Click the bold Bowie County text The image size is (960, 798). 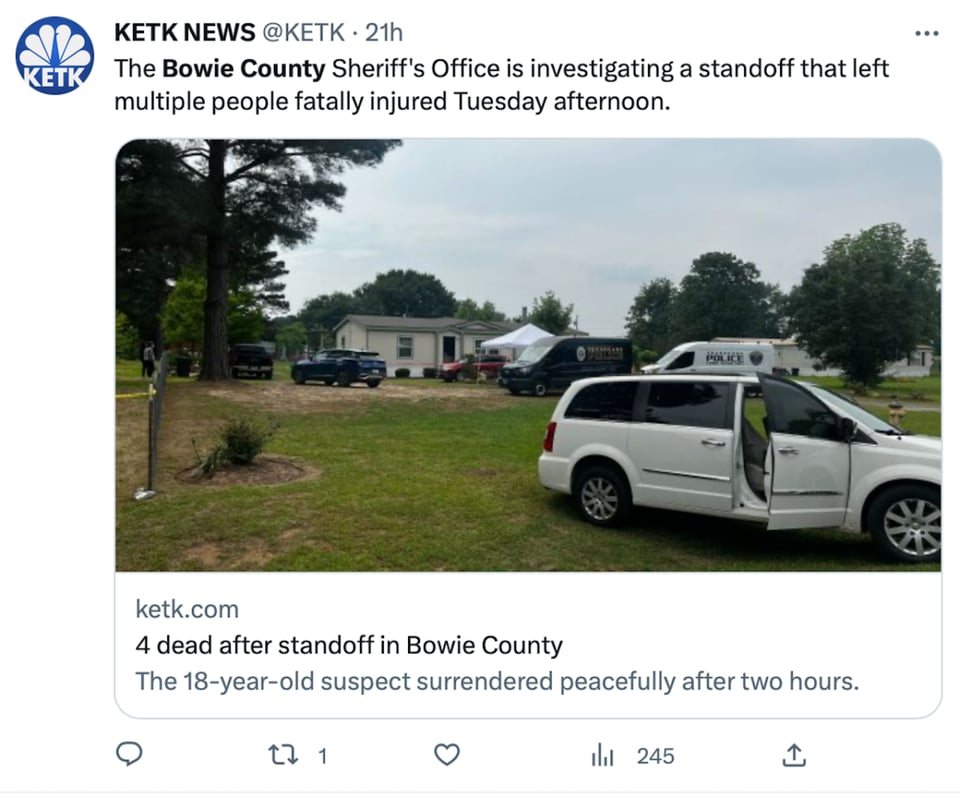tap(244, 68)
